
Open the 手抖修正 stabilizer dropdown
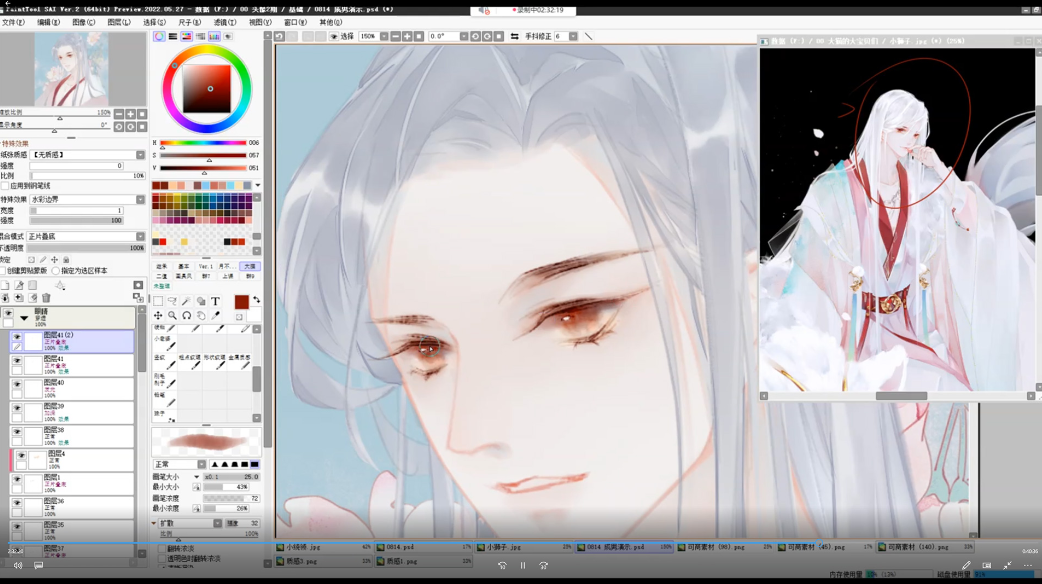click(x=573, y=37)
